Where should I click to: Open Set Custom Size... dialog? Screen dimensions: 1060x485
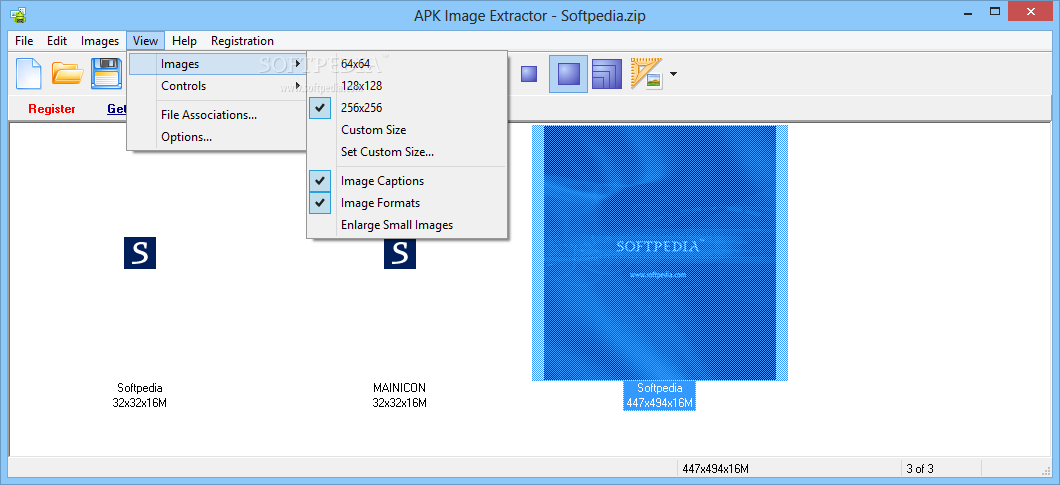click(407, 152)
